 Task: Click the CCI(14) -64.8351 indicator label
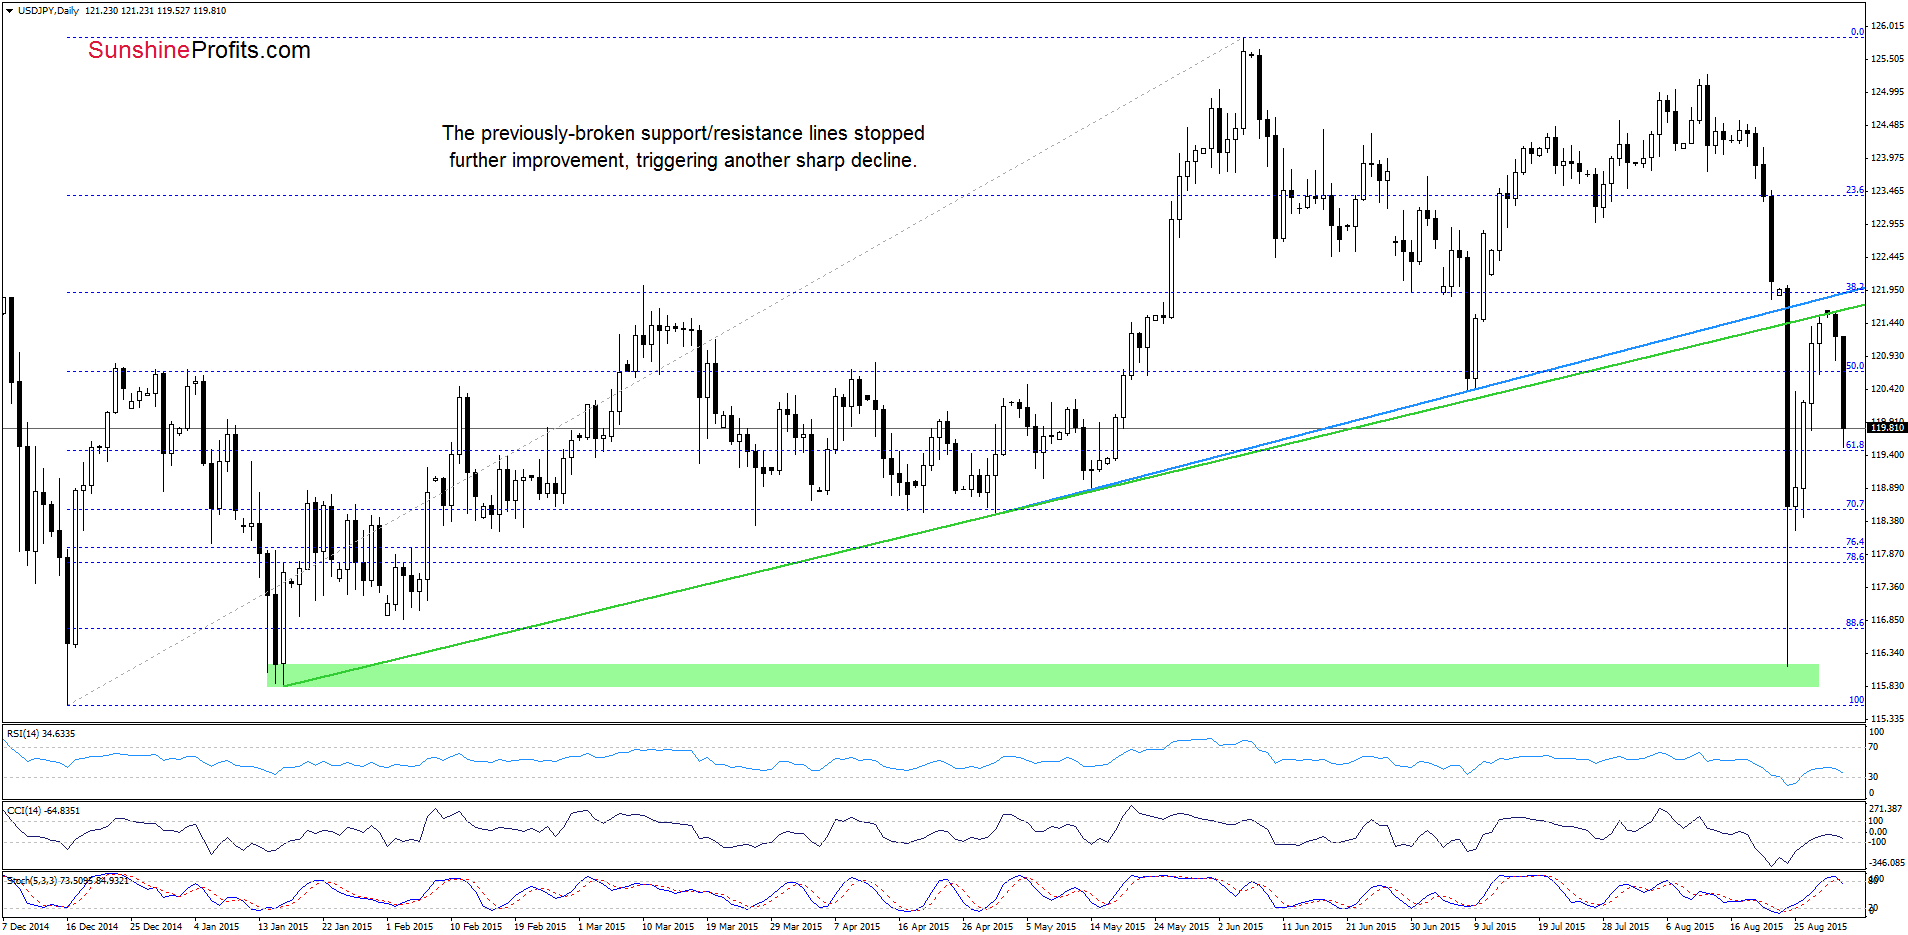(x=43, y=810)
